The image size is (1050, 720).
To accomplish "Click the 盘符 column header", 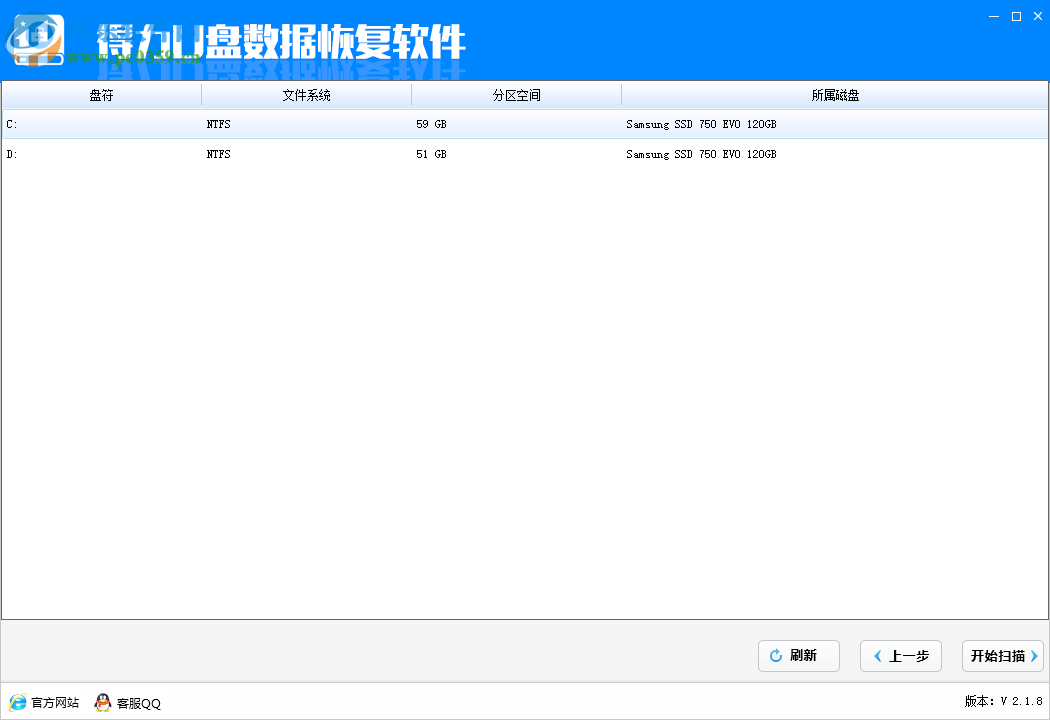I will (x=100, y=94).
